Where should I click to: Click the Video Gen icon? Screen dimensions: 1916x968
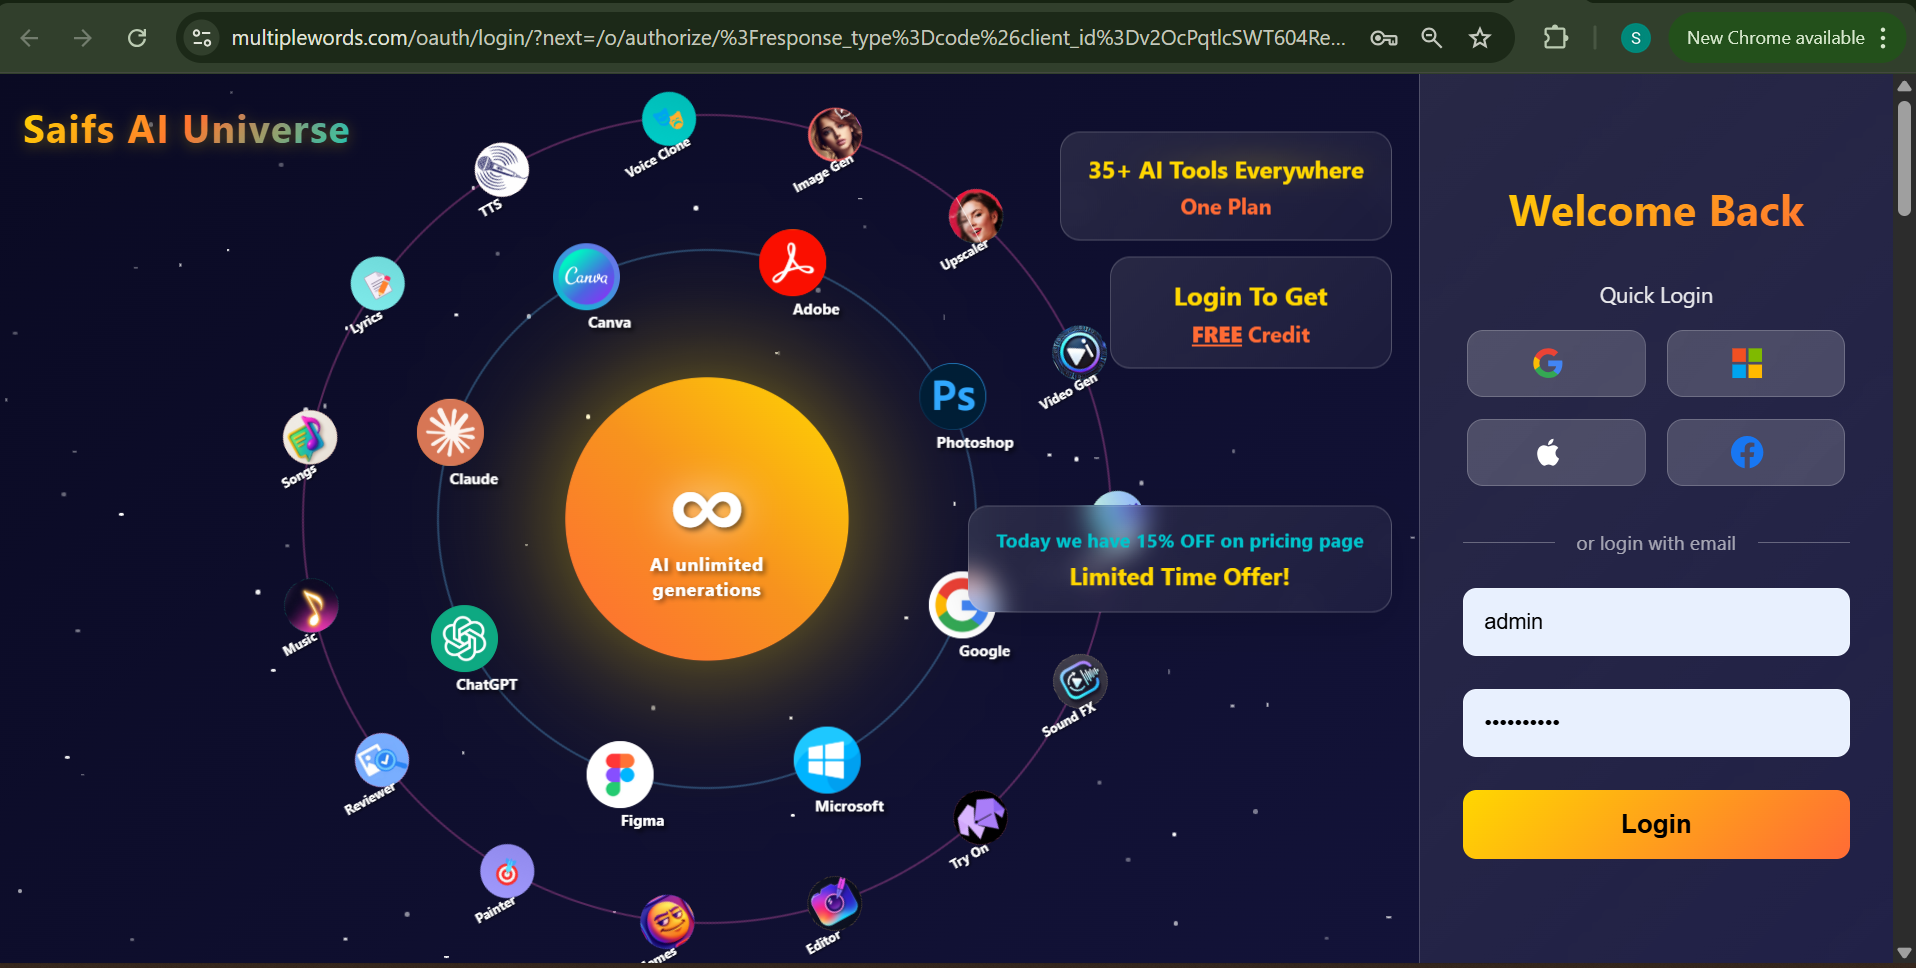tap(1079, 352)
